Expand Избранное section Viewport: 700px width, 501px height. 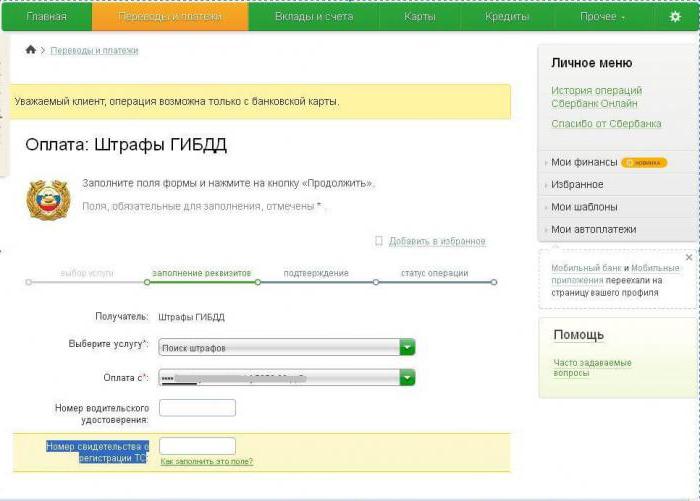click(577, 184)
